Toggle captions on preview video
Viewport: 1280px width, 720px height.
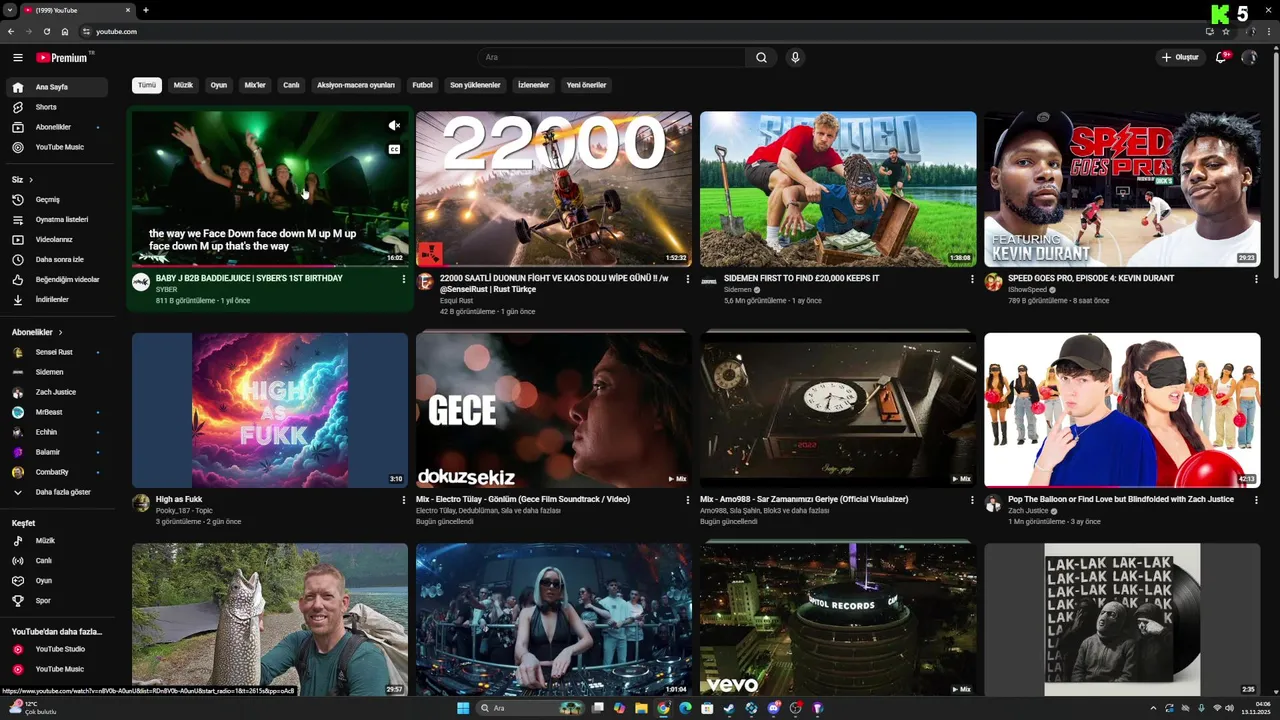pyautogui.click(x=394, y=149)
